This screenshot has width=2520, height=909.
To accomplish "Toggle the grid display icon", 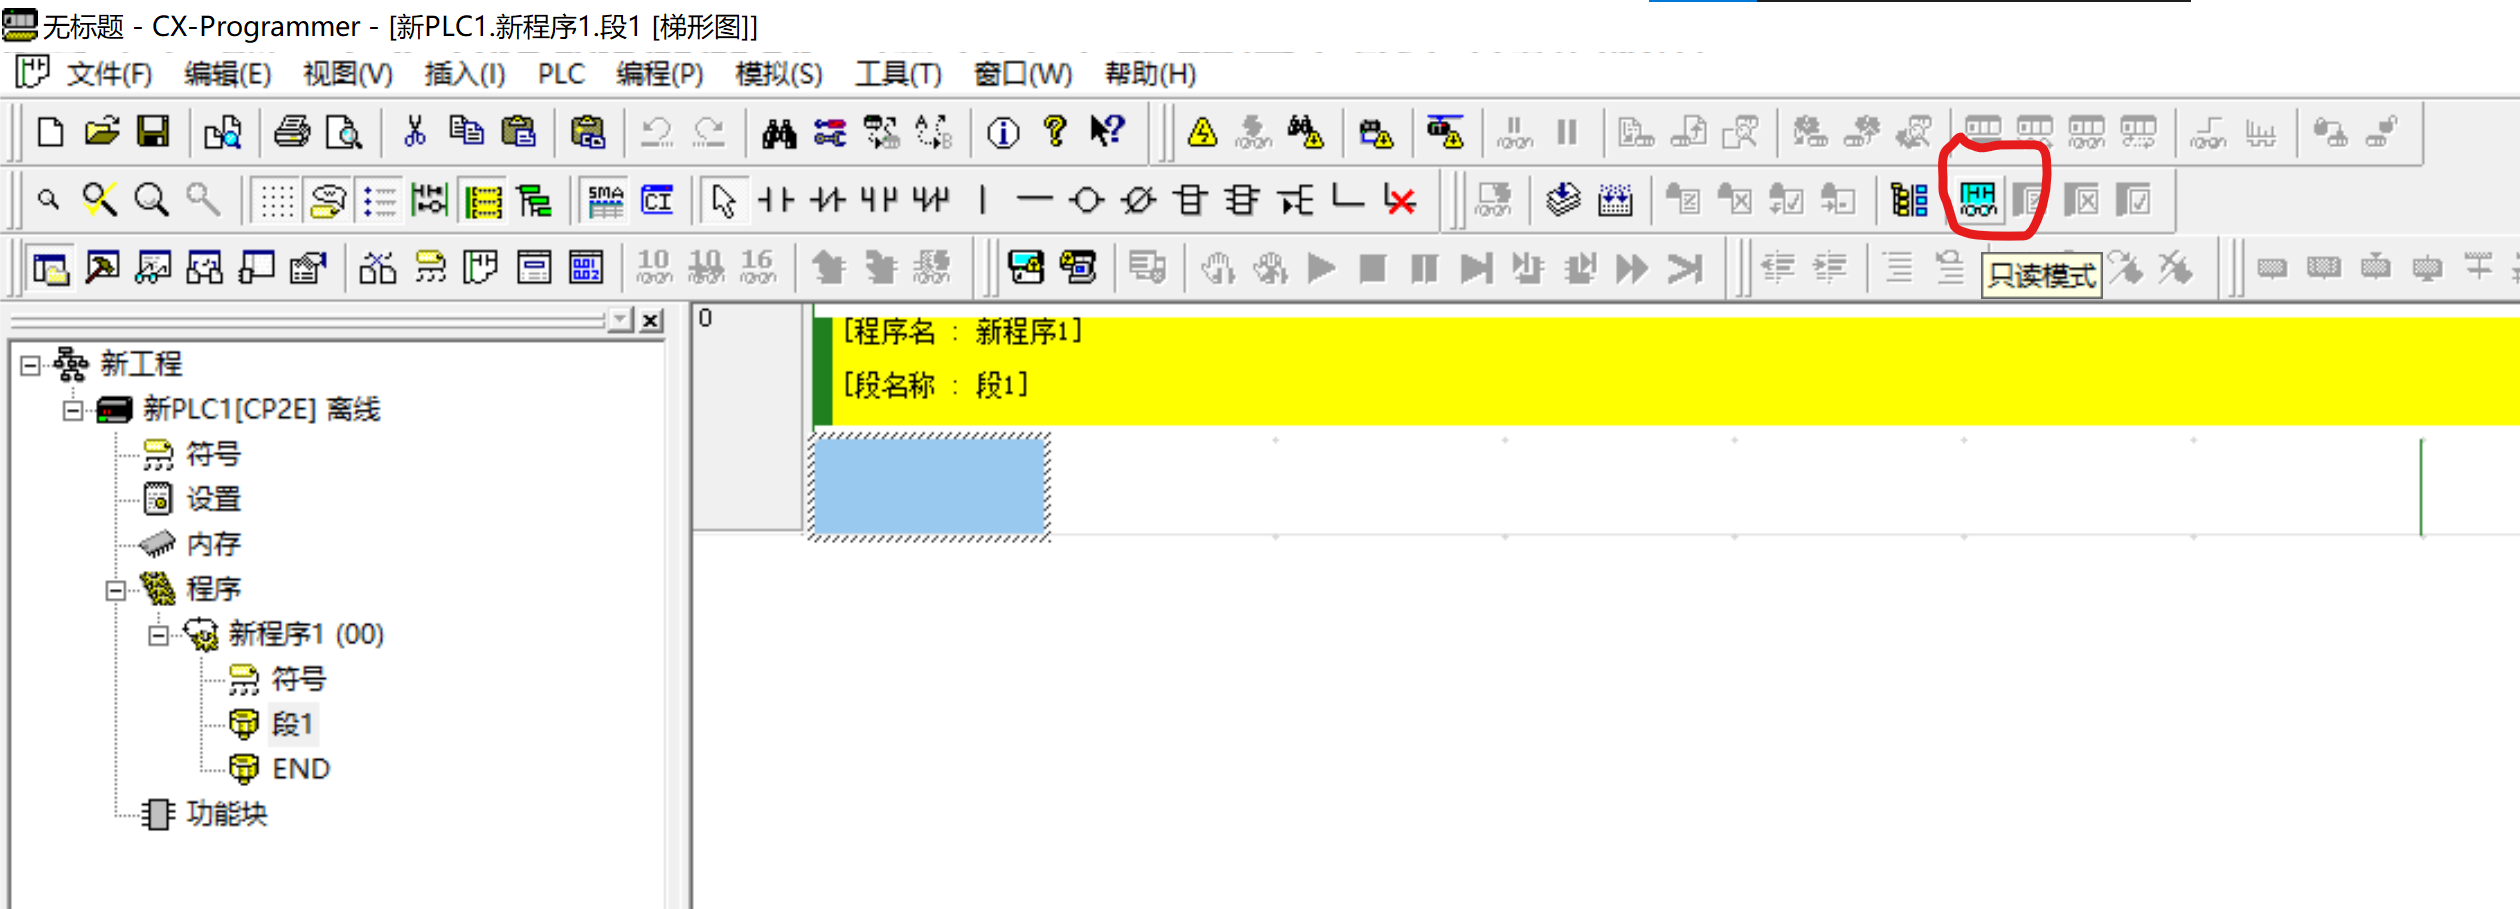I will pyautogui.click(x=277, y=201).
